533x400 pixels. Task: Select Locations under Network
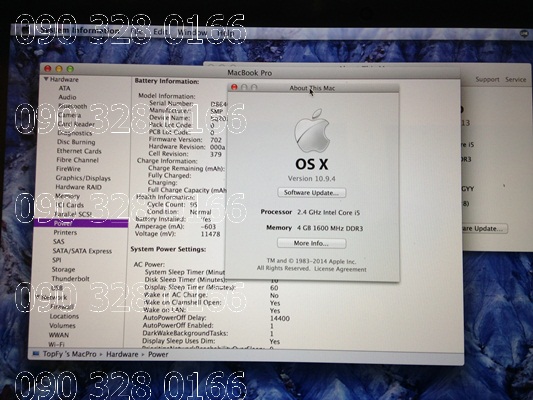pos(64,316)
